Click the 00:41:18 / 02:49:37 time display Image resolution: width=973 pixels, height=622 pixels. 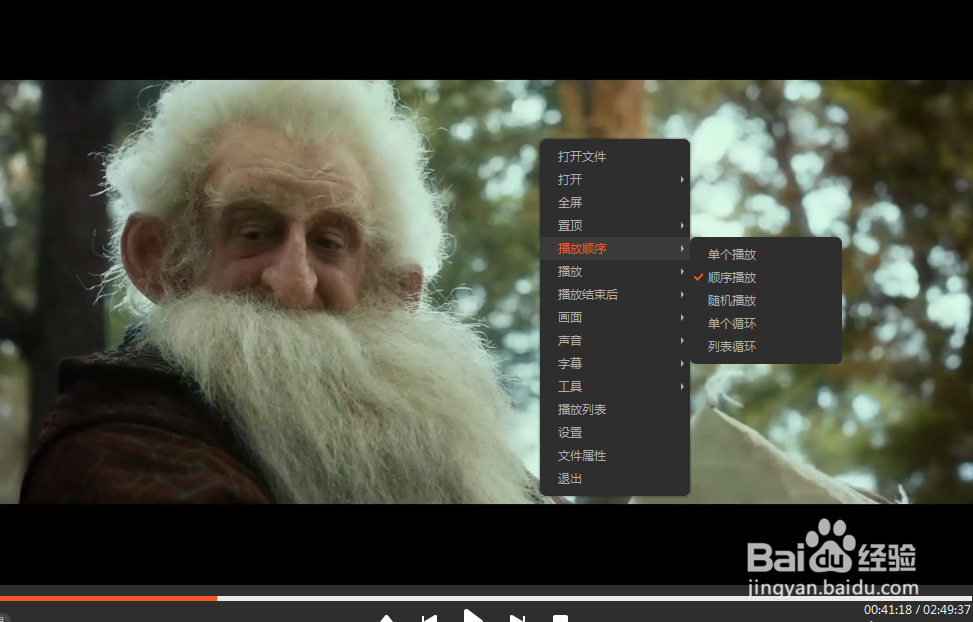click(917, 610)
